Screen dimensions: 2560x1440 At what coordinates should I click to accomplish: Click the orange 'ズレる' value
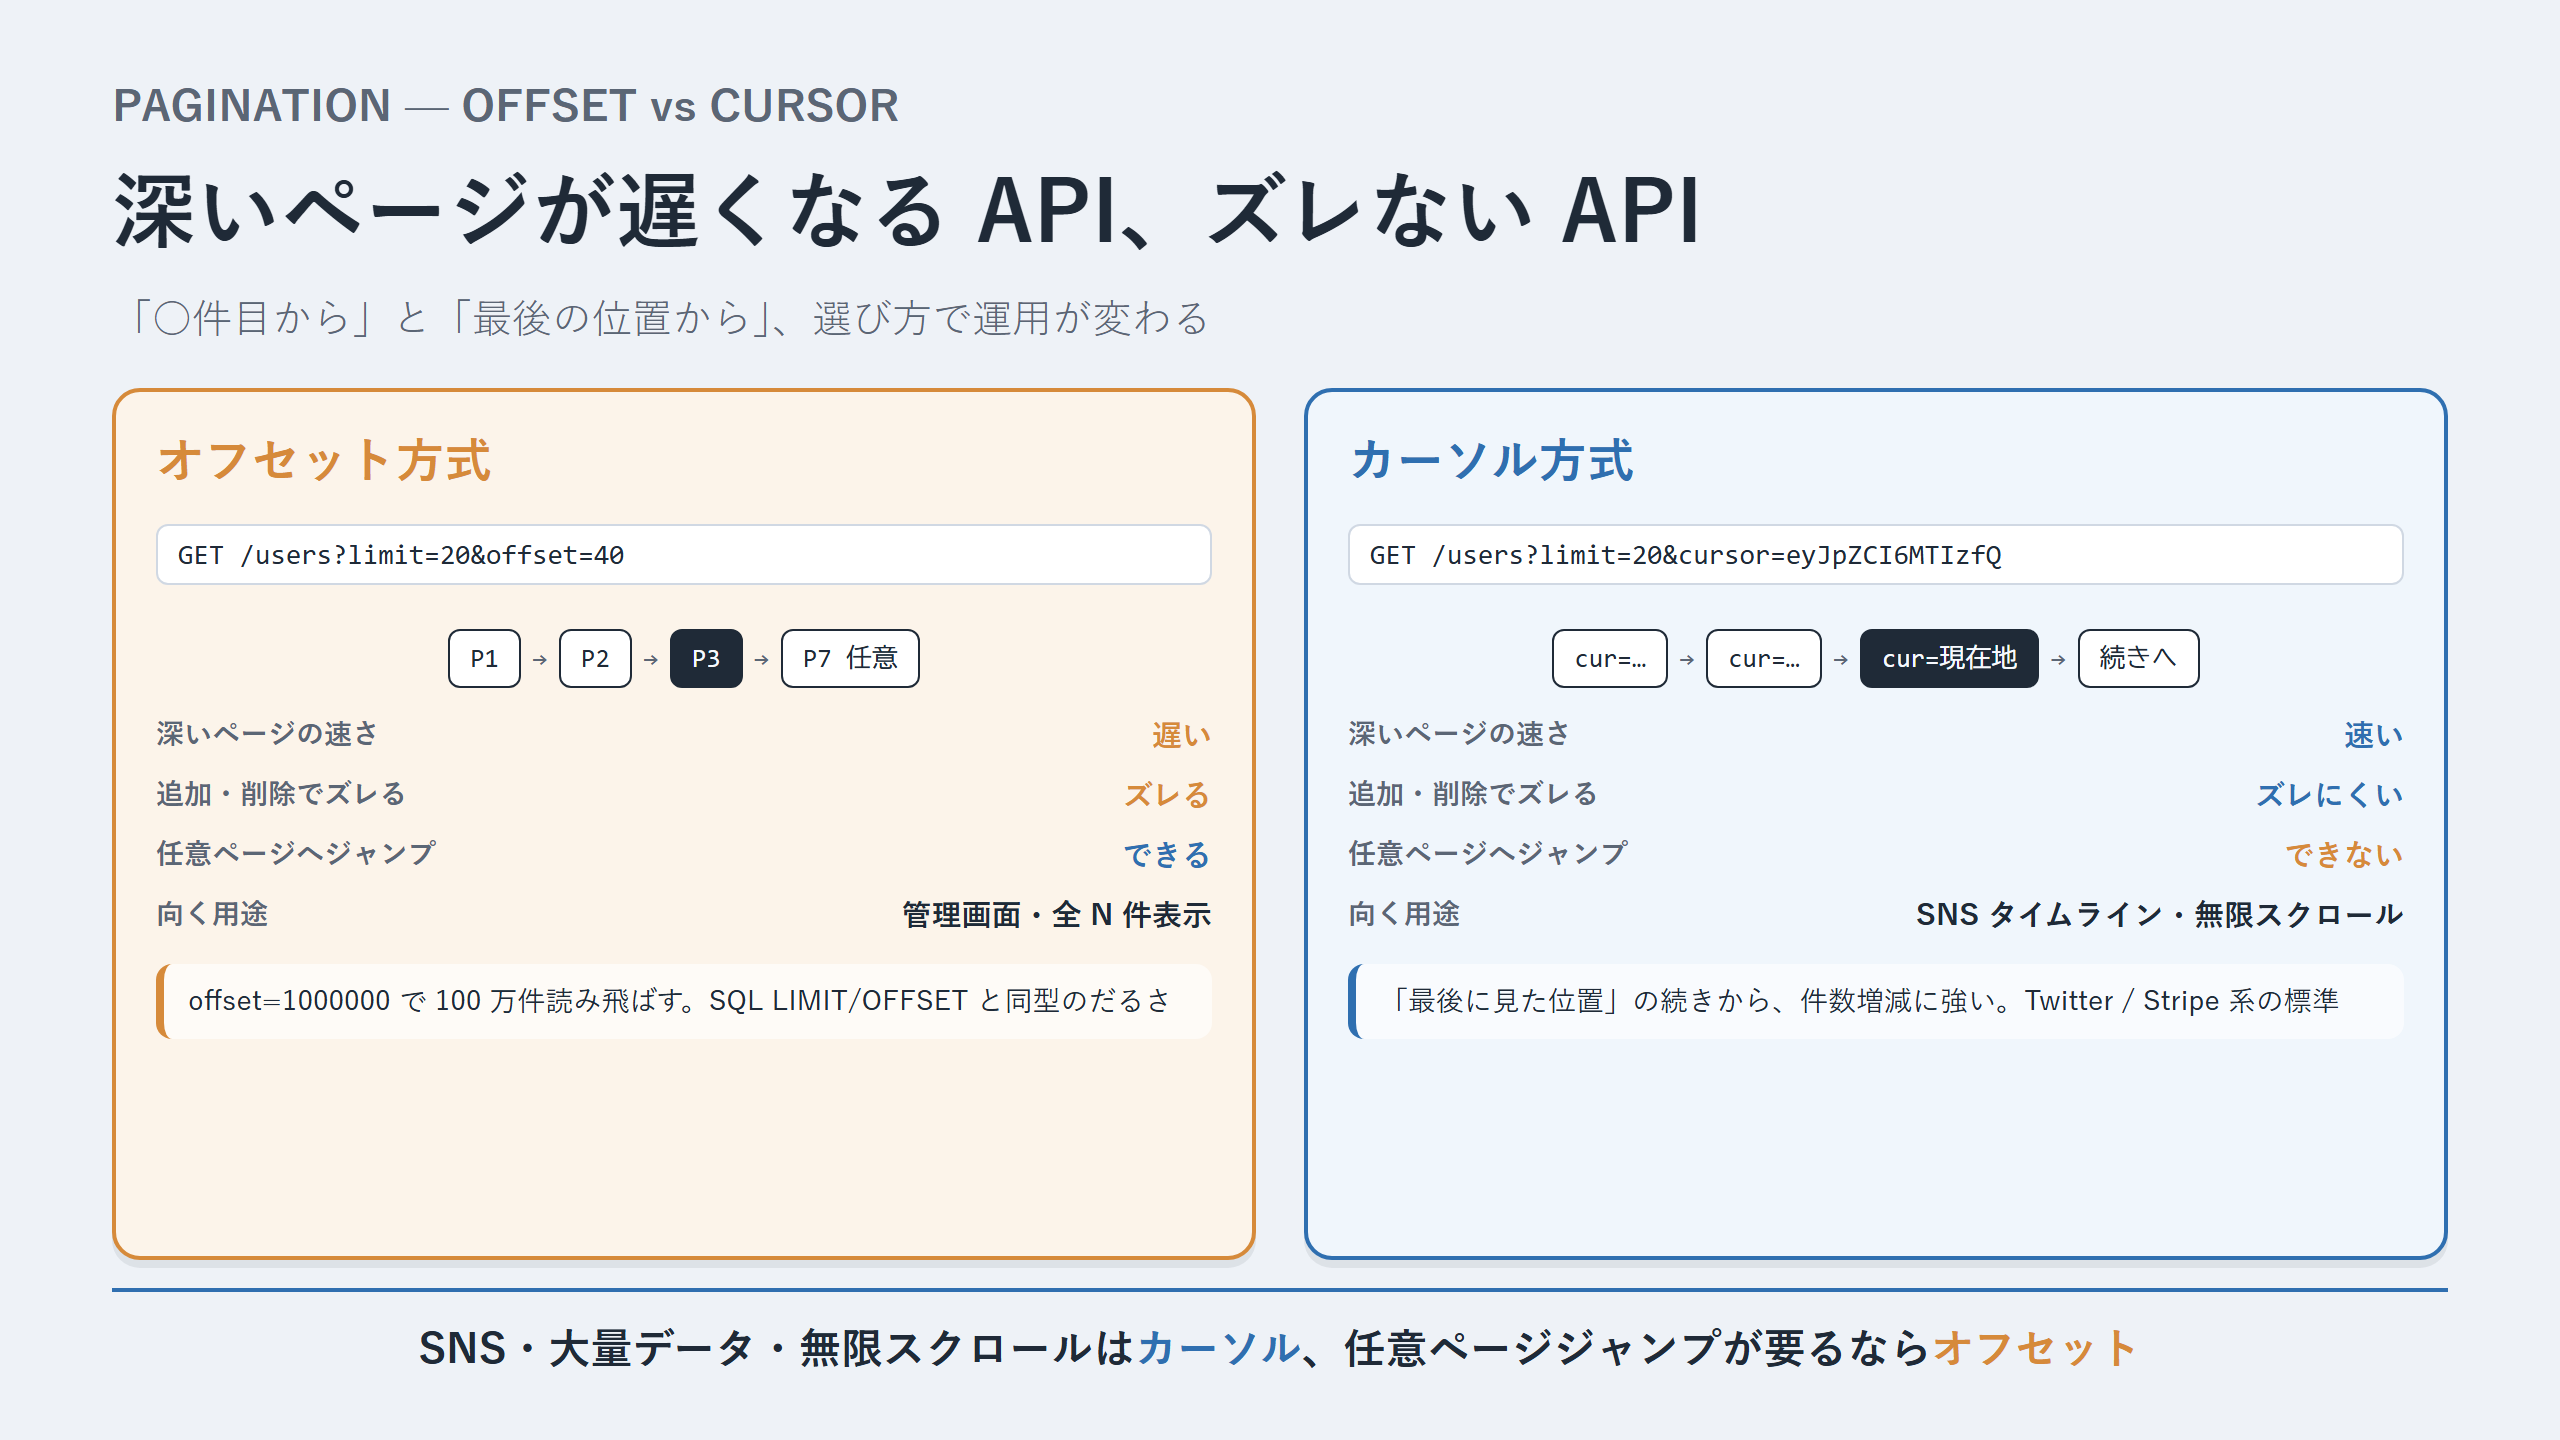click(x=1167, y=795)
